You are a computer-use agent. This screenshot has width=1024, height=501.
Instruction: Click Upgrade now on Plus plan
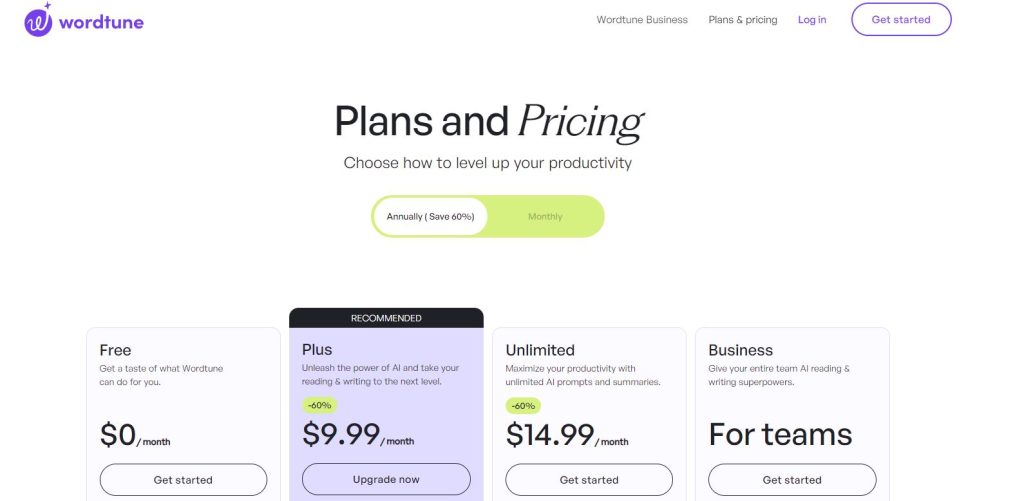click(x=386, y=479)
